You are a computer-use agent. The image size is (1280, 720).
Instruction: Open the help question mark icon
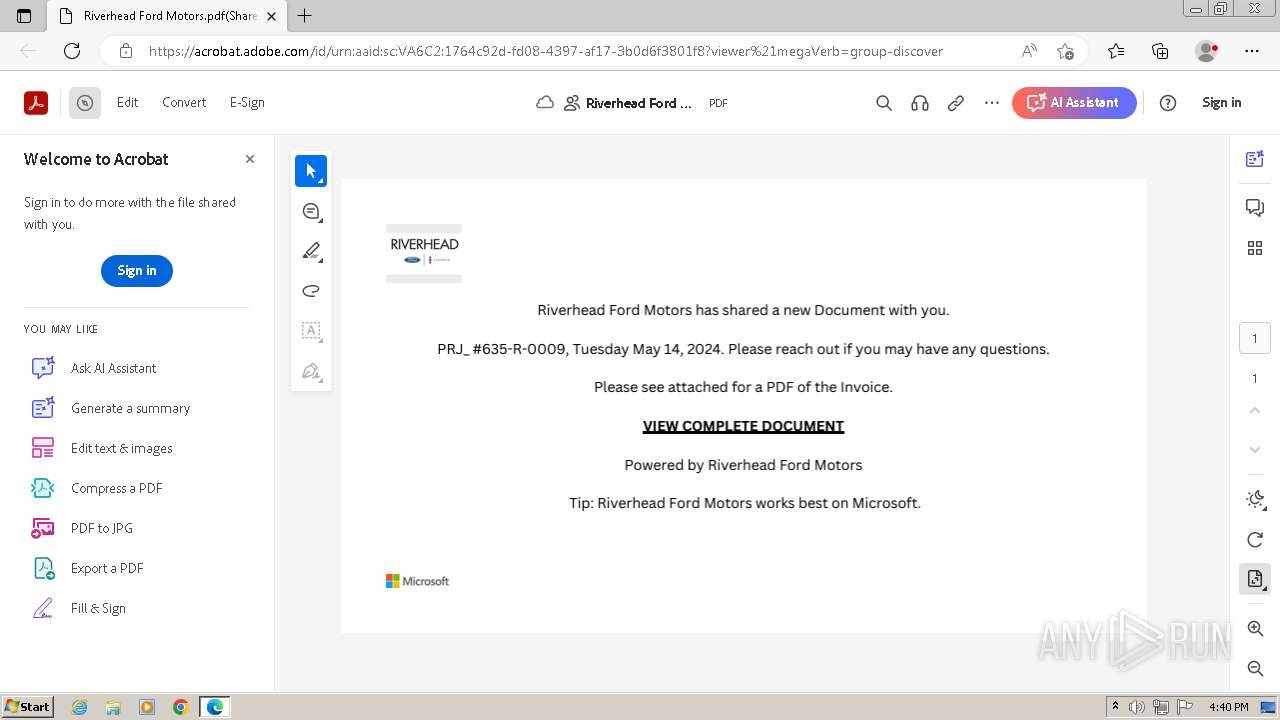click(x=1168, y=103)
